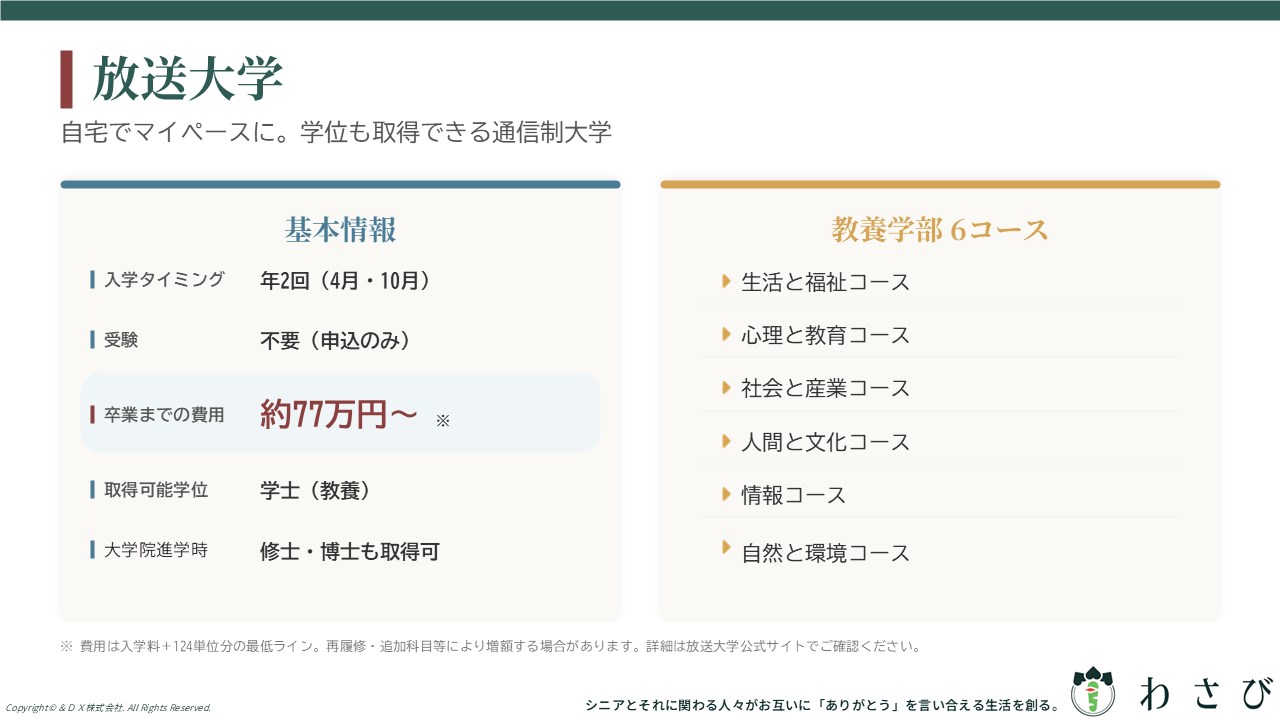Select the 放送大学 slide title

pos(188,79)
